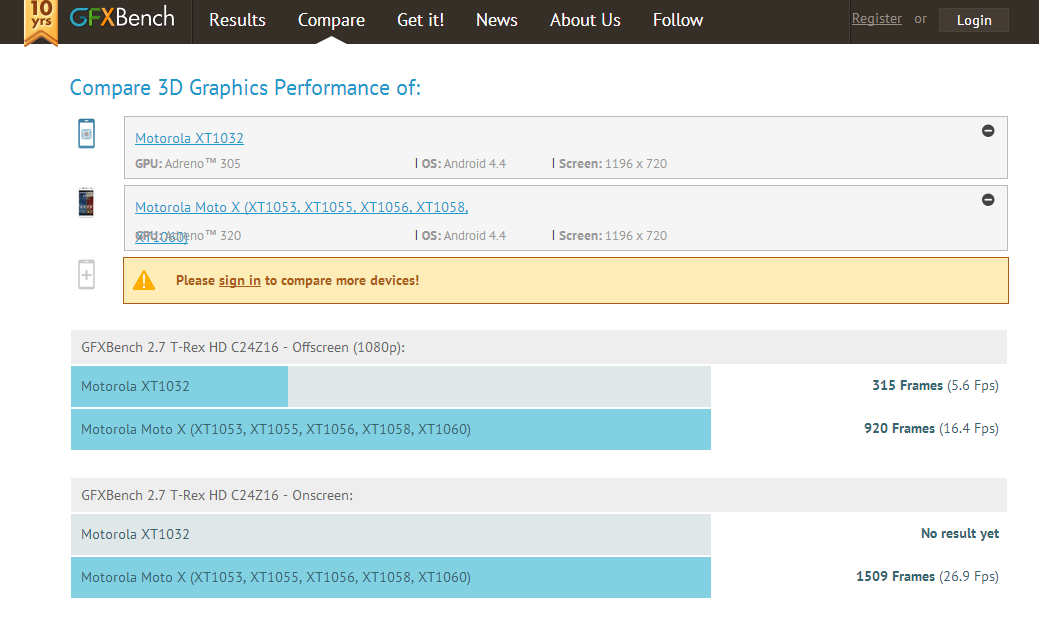Click the sign in link
Screen dimensions: 1039x621
click(x=240, y=281)
